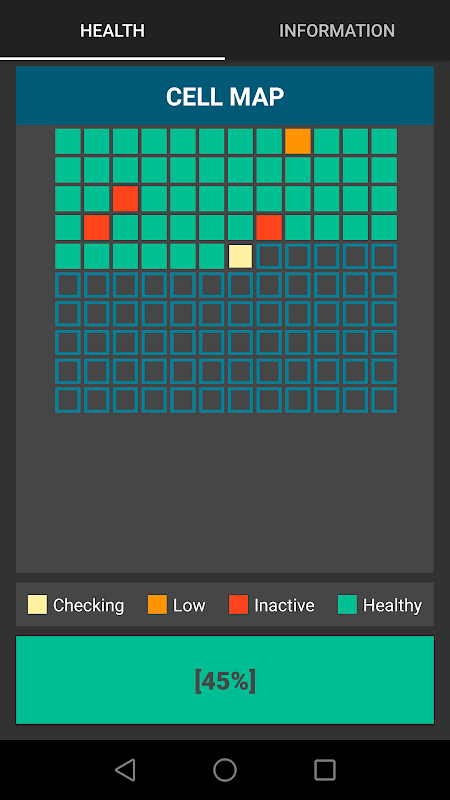Open the Android recent apps button
Viewport: 450px width, 800px height.
325,770
